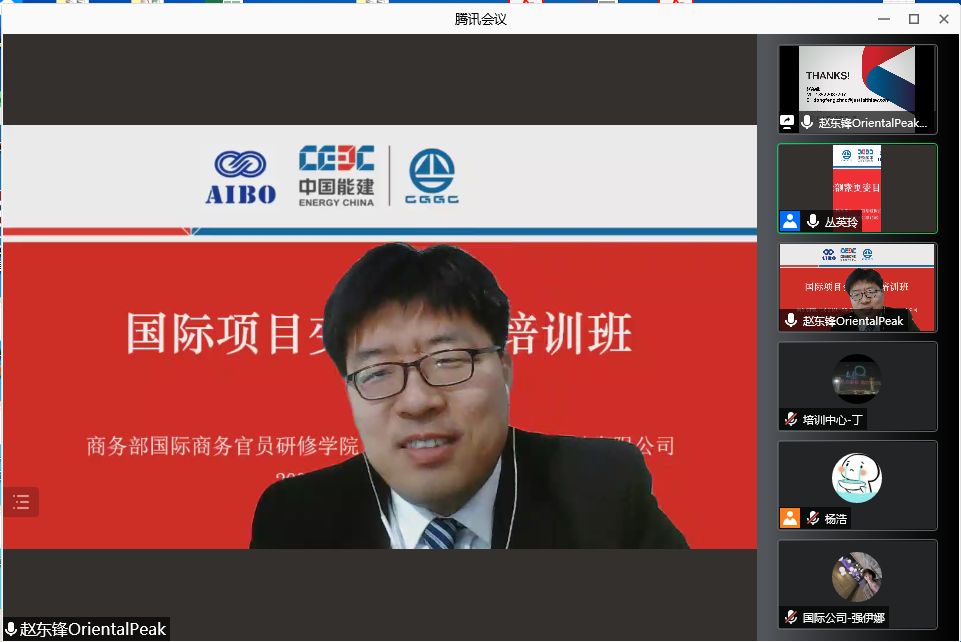Click screen-share icon on THANKS tile

pyautogui.click(x=788, y=123)
